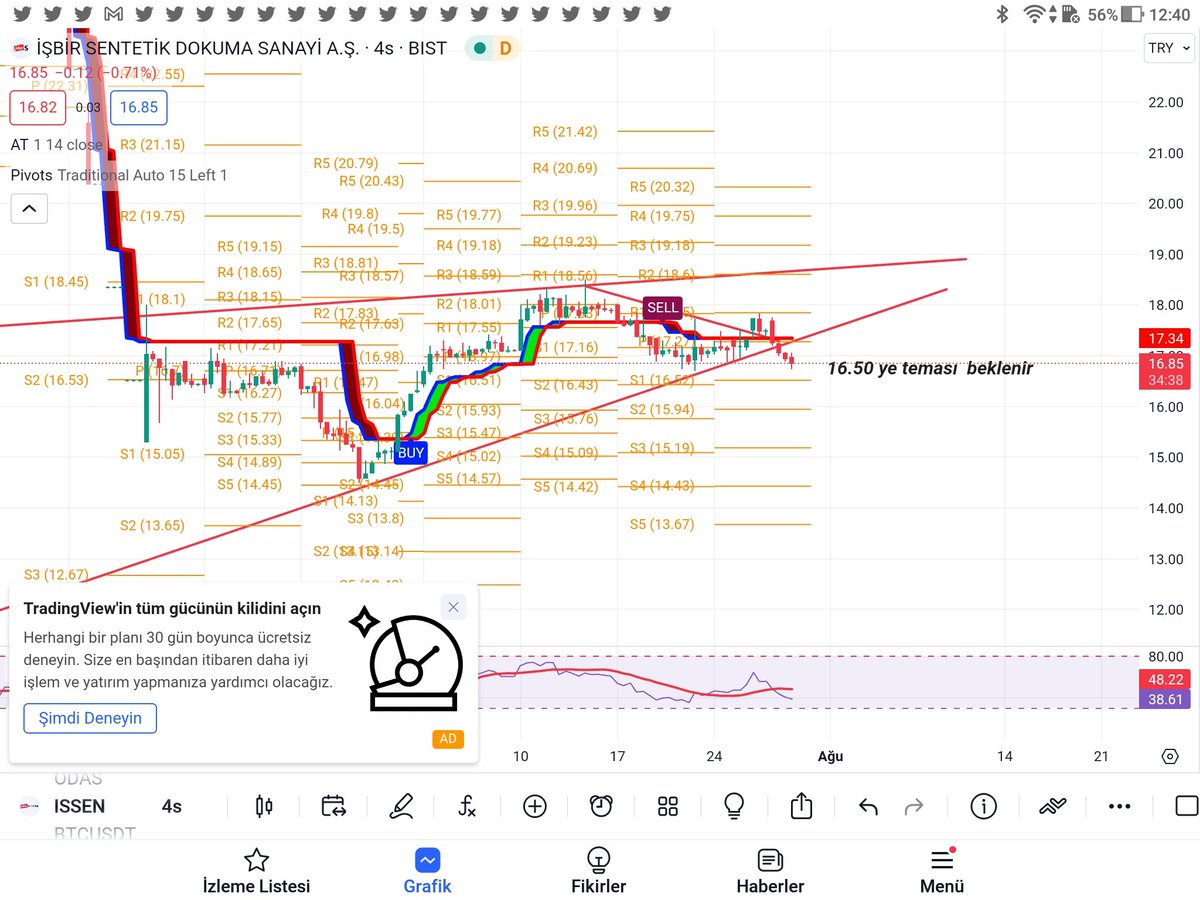Select the Grafik tab
This screenshot has height=900, width=1200.
[428, 872]
